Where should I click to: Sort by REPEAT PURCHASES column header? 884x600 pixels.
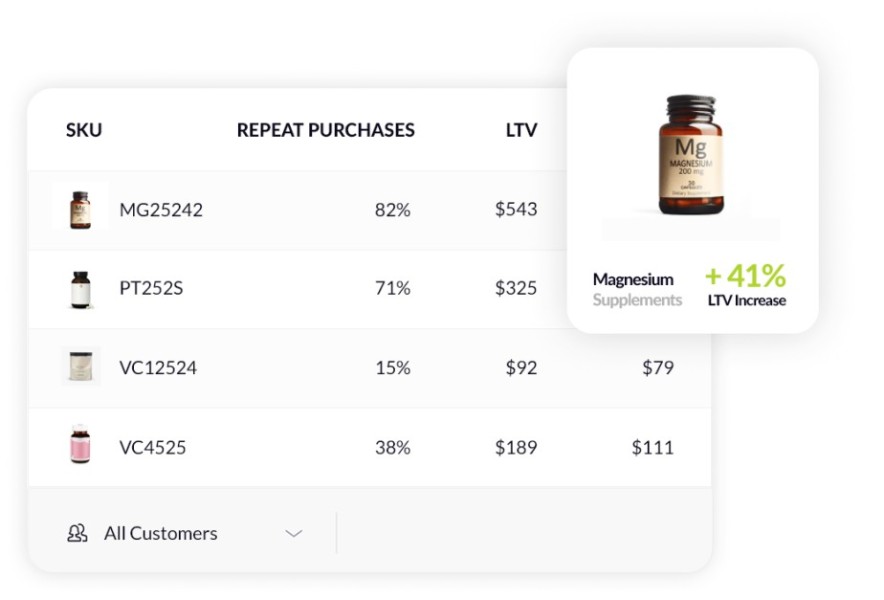(x=326, y=130)
